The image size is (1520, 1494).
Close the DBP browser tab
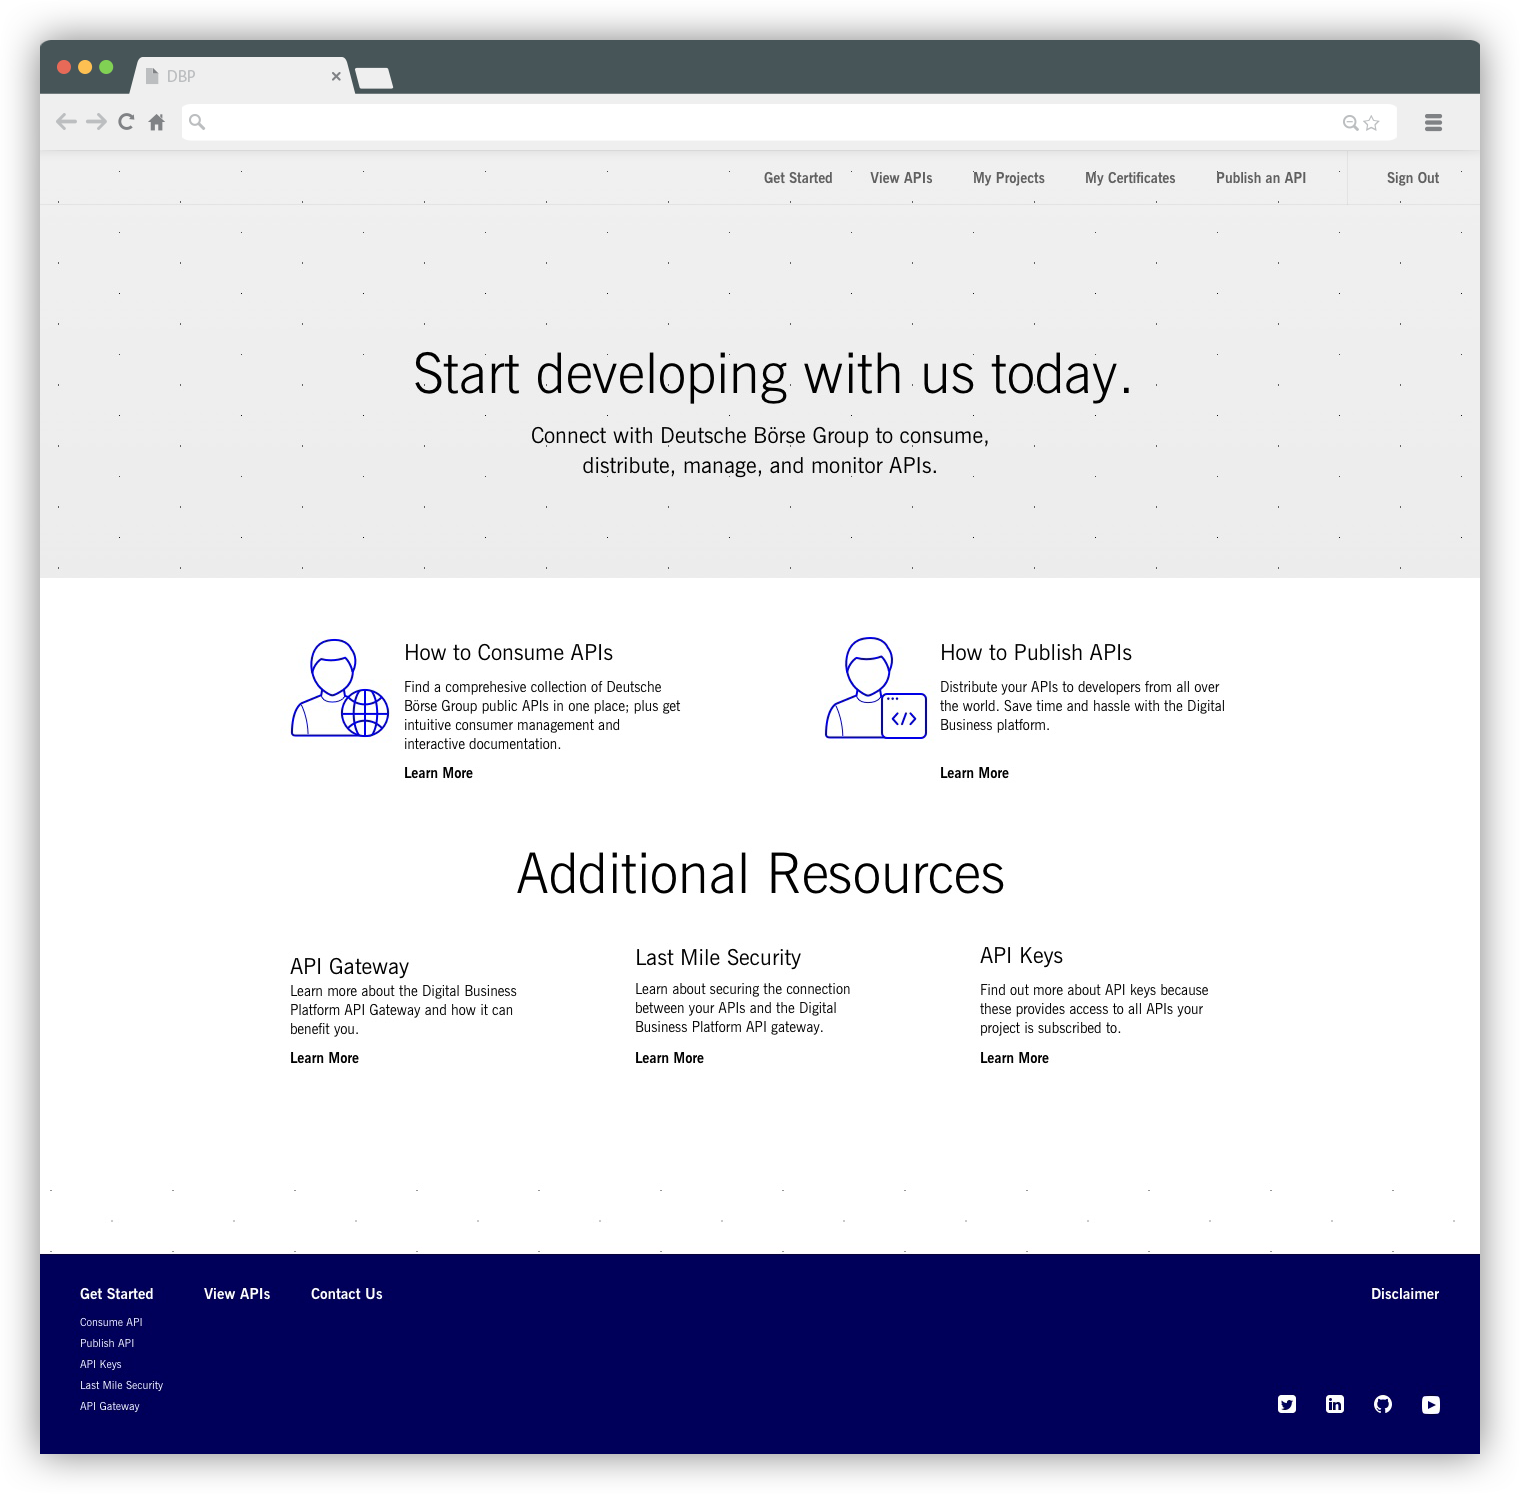click(x=336, y=76)
